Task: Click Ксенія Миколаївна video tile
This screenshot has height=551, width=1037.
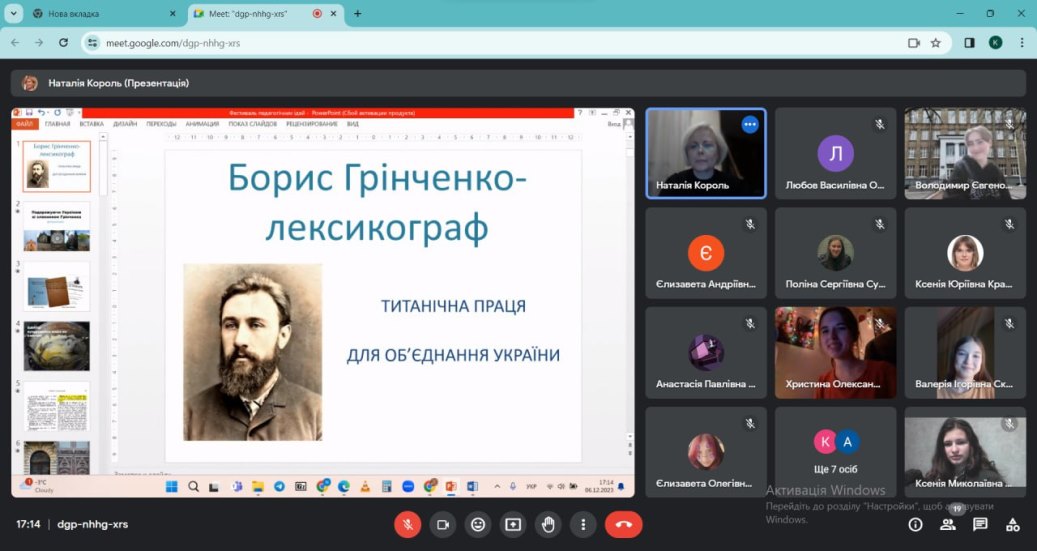Action: point(965,452)
